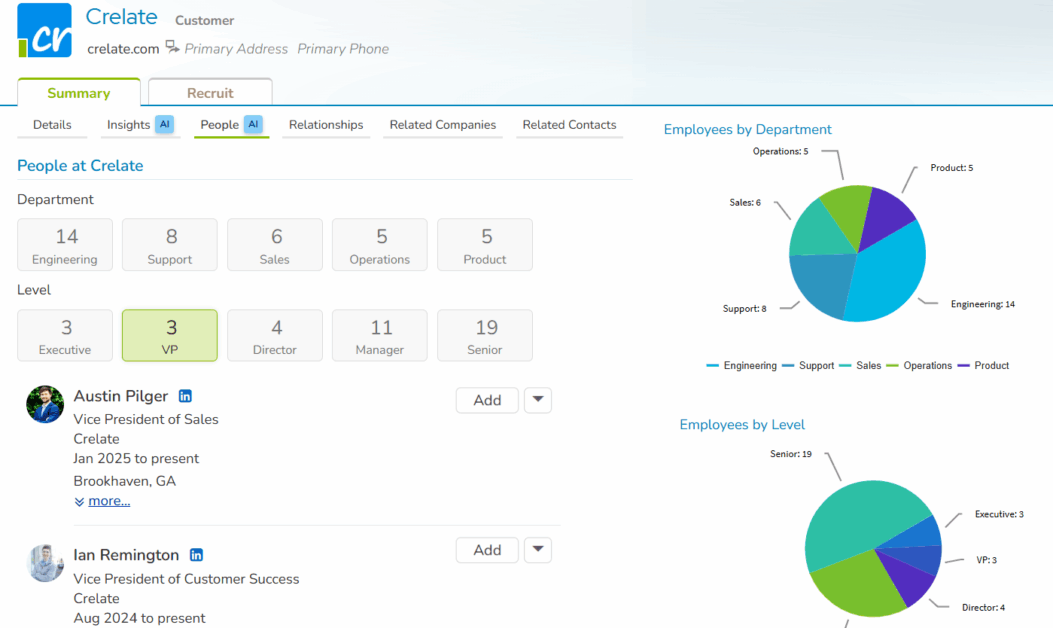Click the Primary Address placeholder field

coord(236,49)
